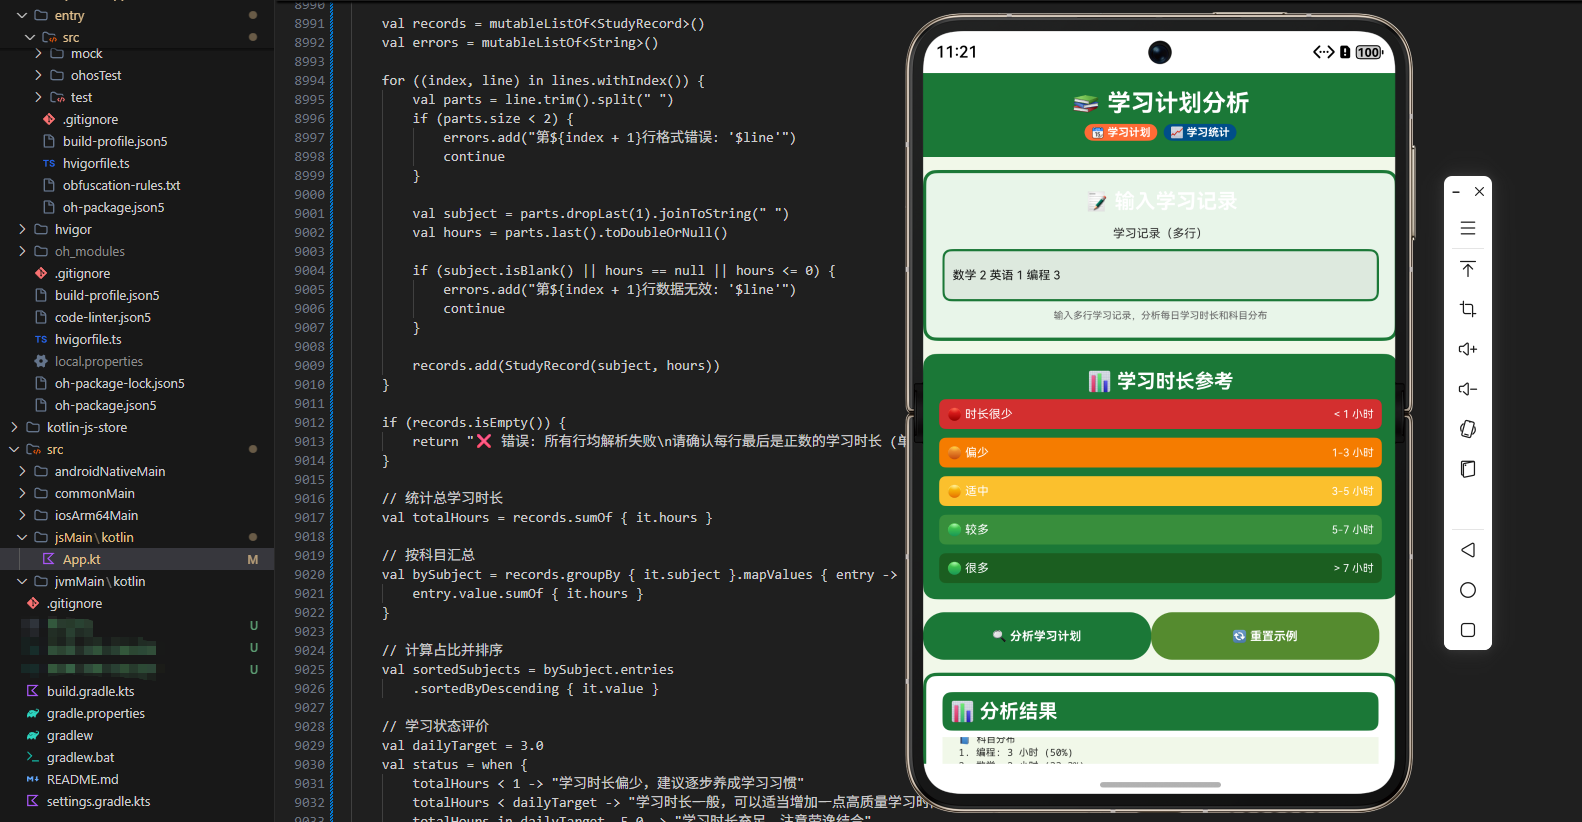Click the Kotlin file icon beside App.kt

point(48,559)
